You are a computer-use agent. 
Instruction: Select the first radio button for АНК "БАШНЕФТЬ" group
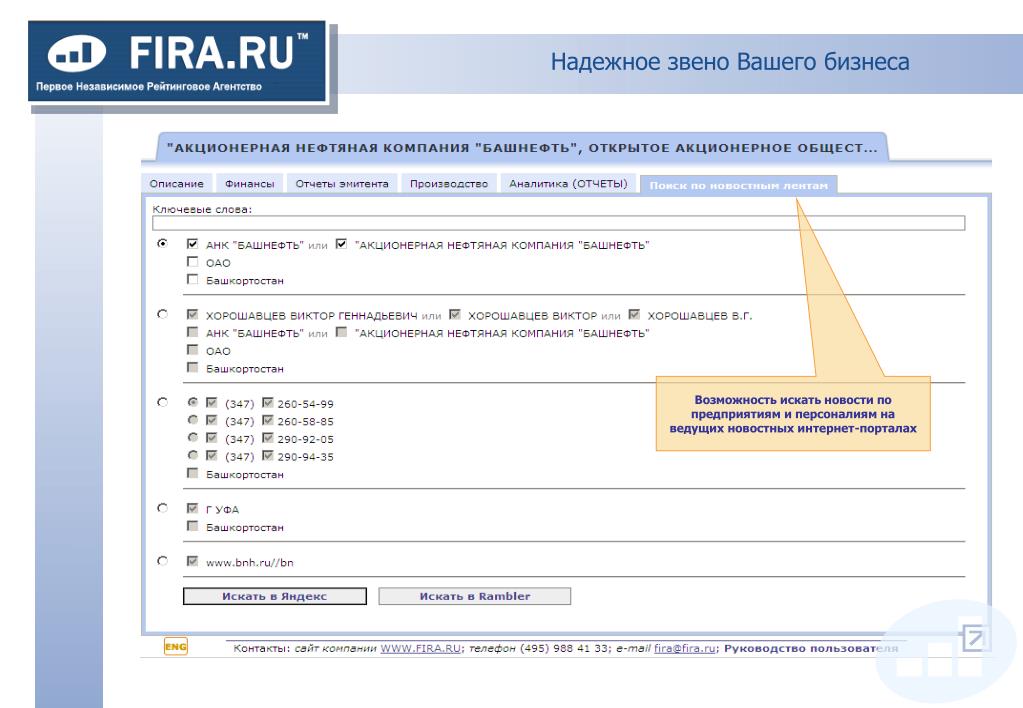click(x=162, y=243)
